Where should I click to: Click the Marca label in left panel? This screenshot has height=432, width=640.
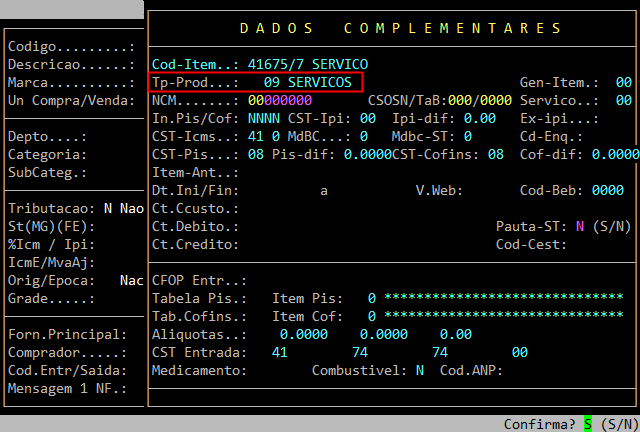coord(71,82)
